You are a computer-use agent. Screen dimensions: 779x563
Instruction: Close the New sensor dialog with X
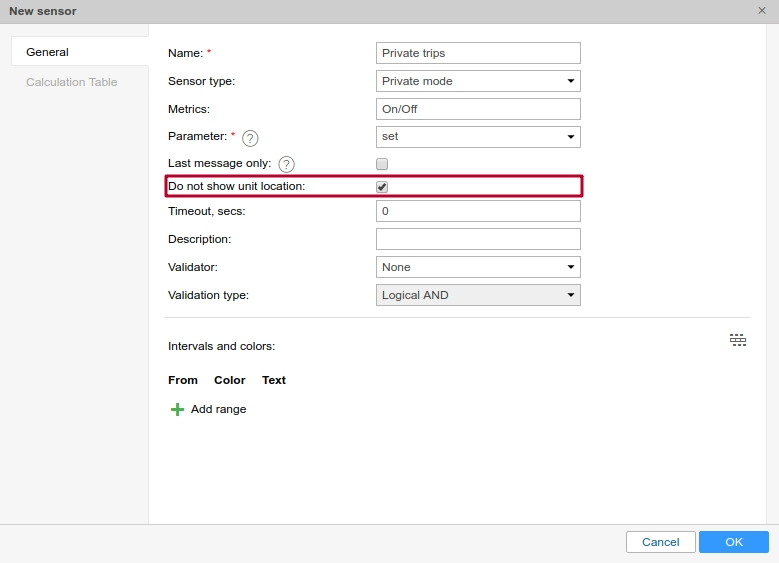click(762, 10)
